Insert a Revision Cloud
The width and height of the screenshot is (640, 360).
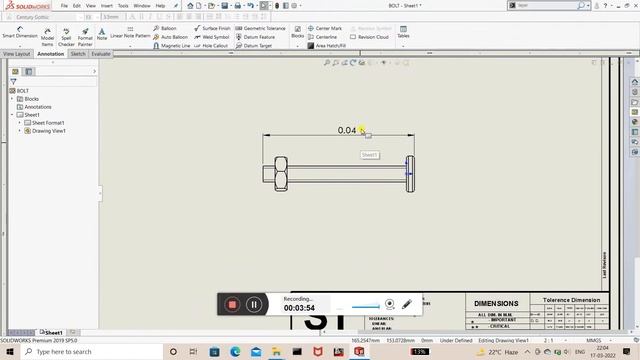point(369,37)
